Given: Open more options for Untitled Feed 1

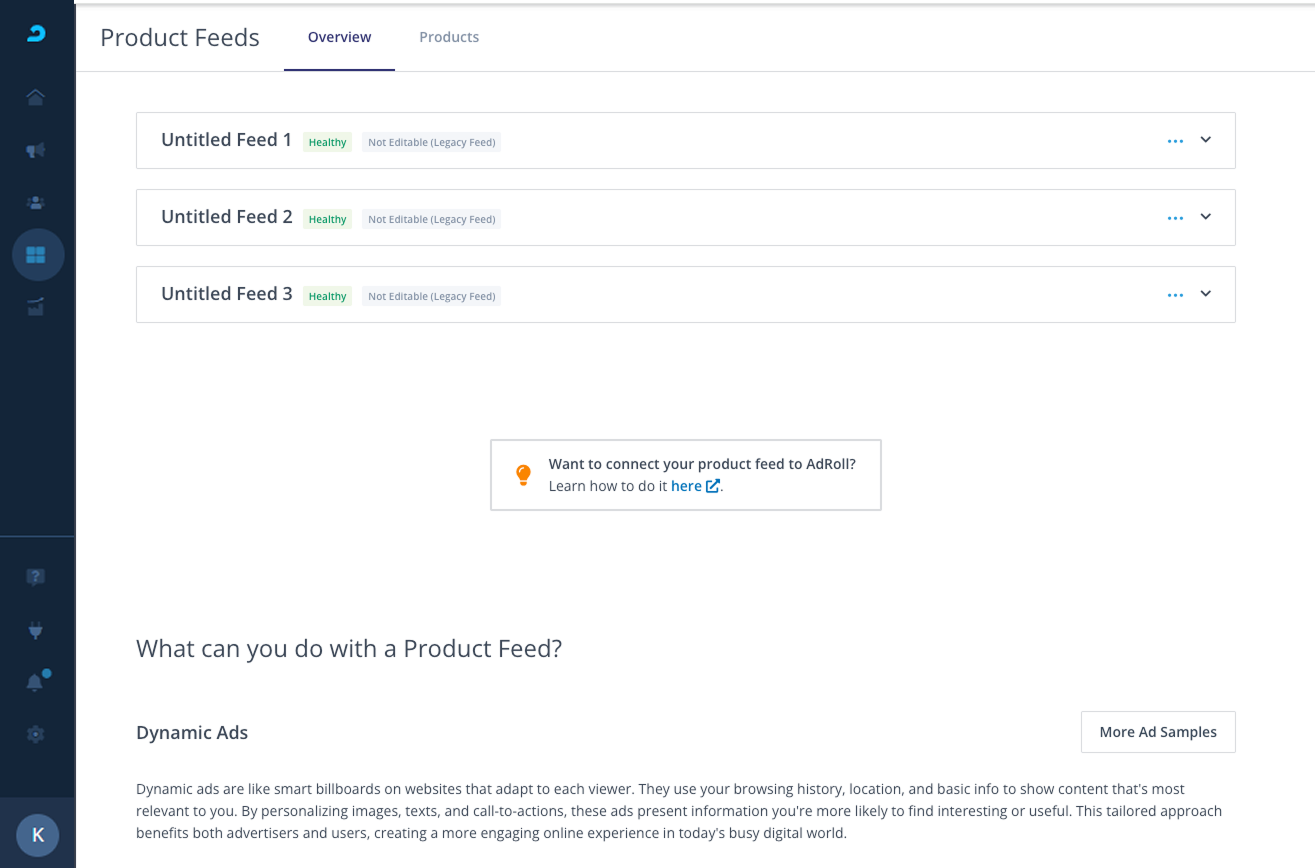Looking at the screenshot, I should coord(1175,141).
